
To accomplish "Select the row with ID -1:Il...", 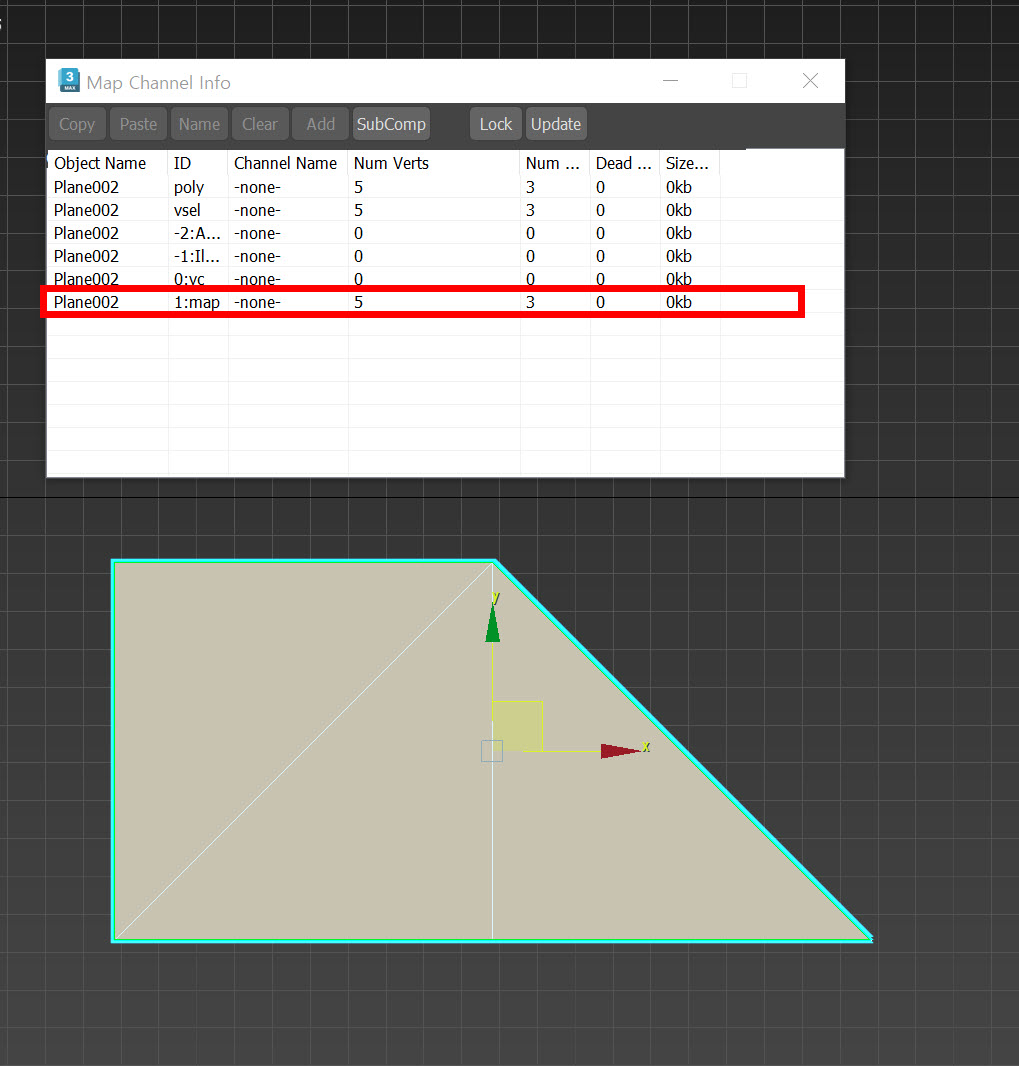I will 445,256.
